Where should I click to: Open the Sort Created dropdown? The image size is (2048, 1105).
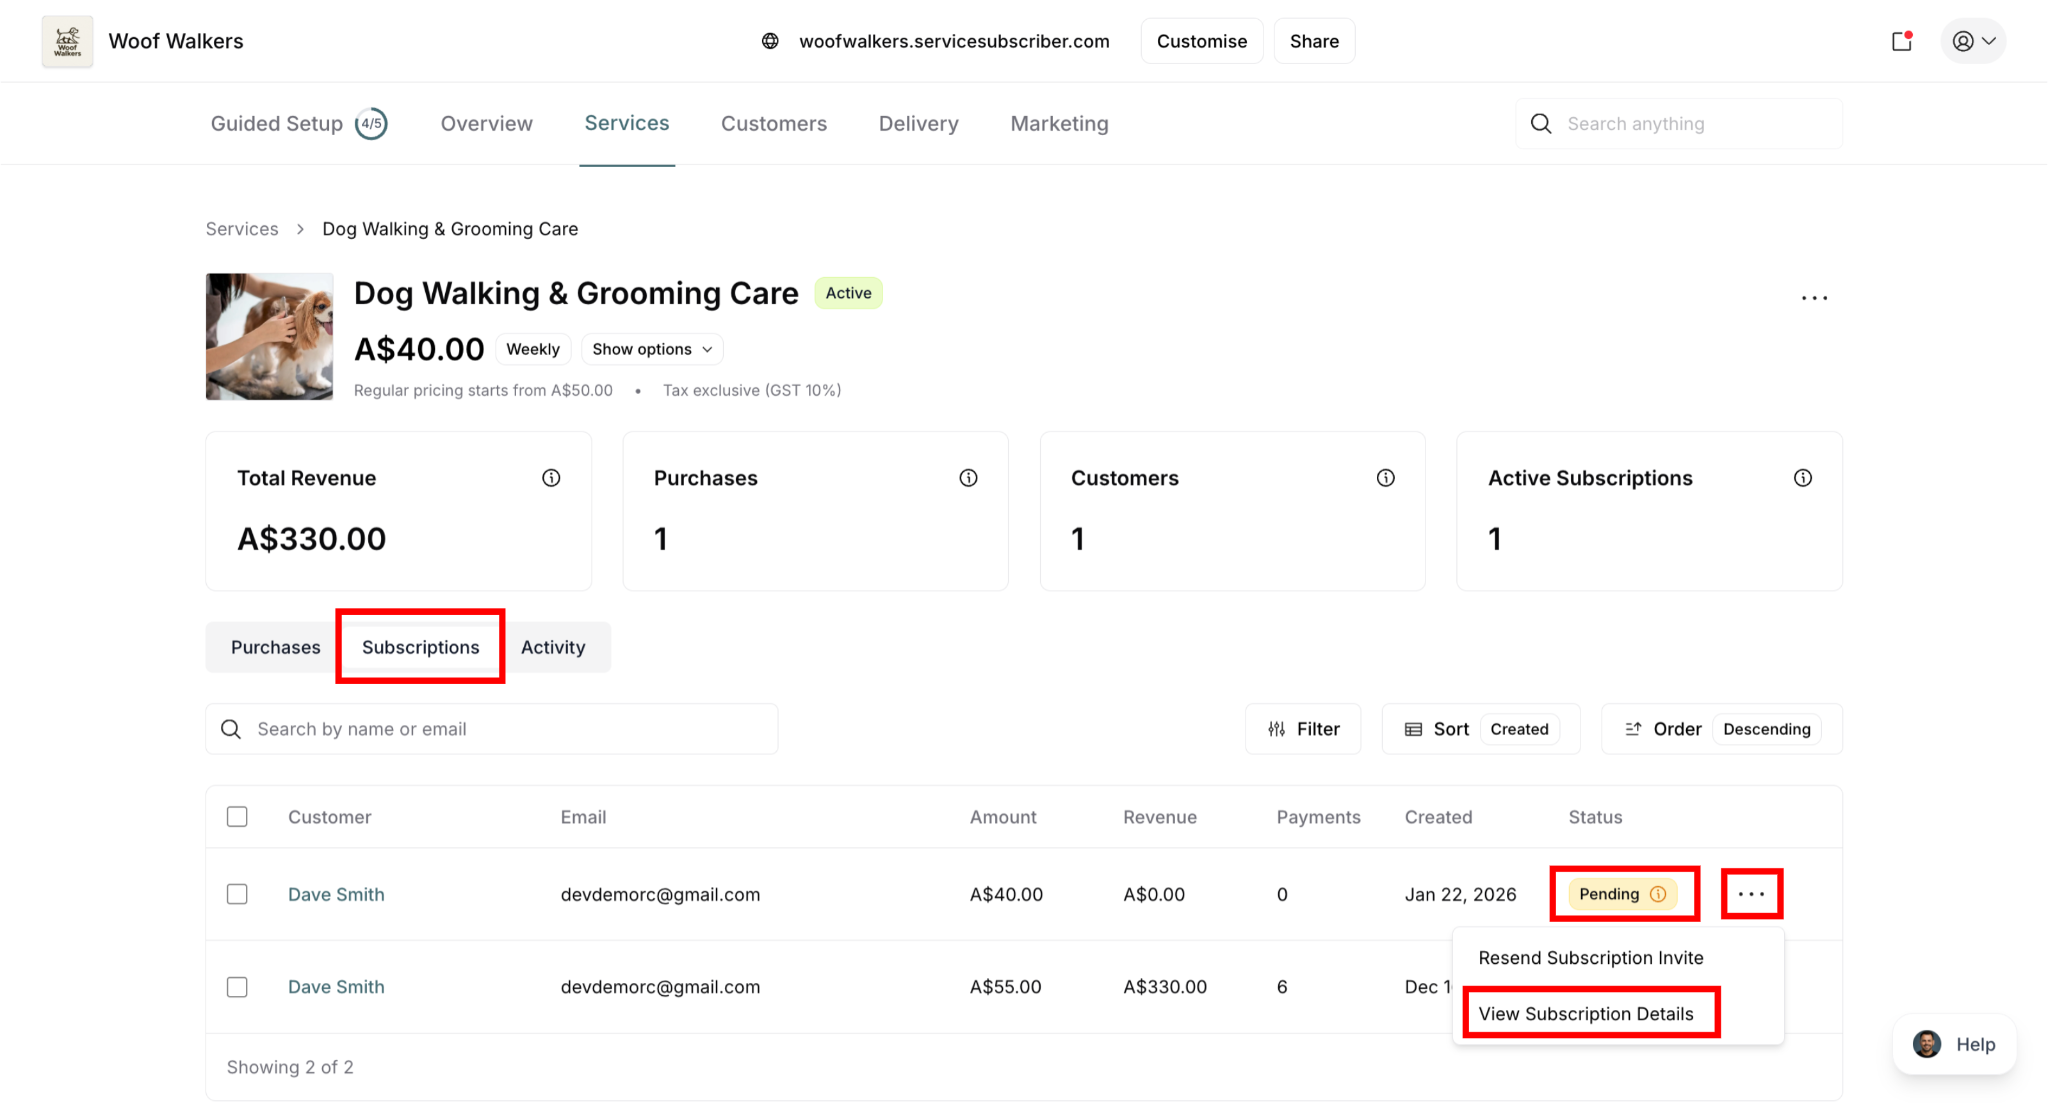1480,729
